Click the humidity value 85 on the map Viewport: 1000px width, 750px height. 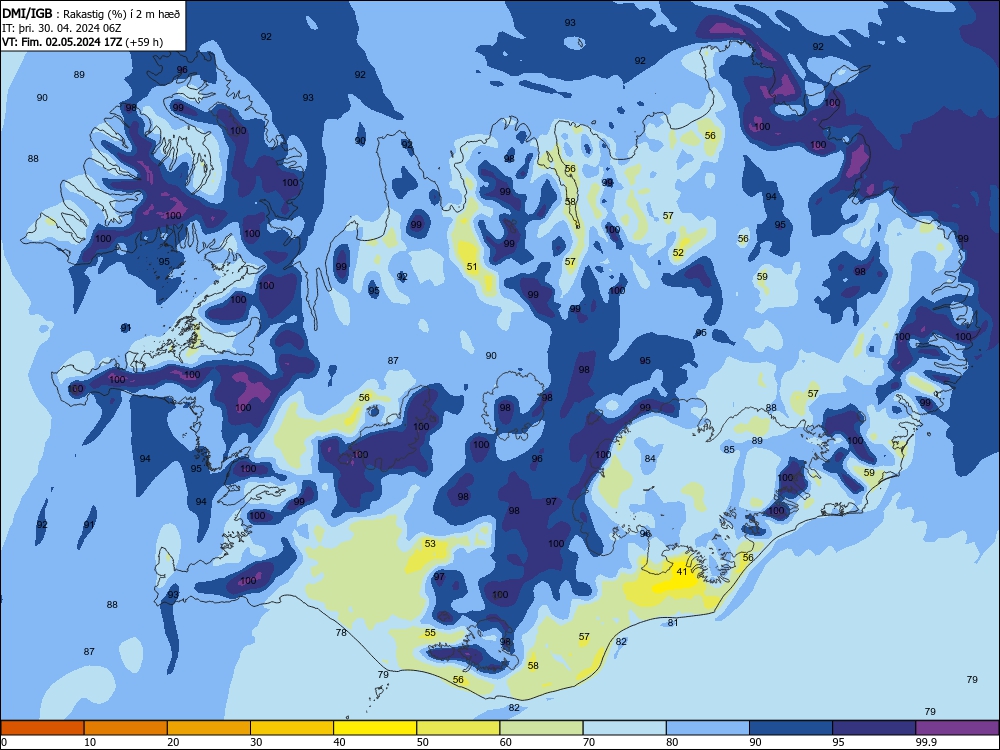729,450
